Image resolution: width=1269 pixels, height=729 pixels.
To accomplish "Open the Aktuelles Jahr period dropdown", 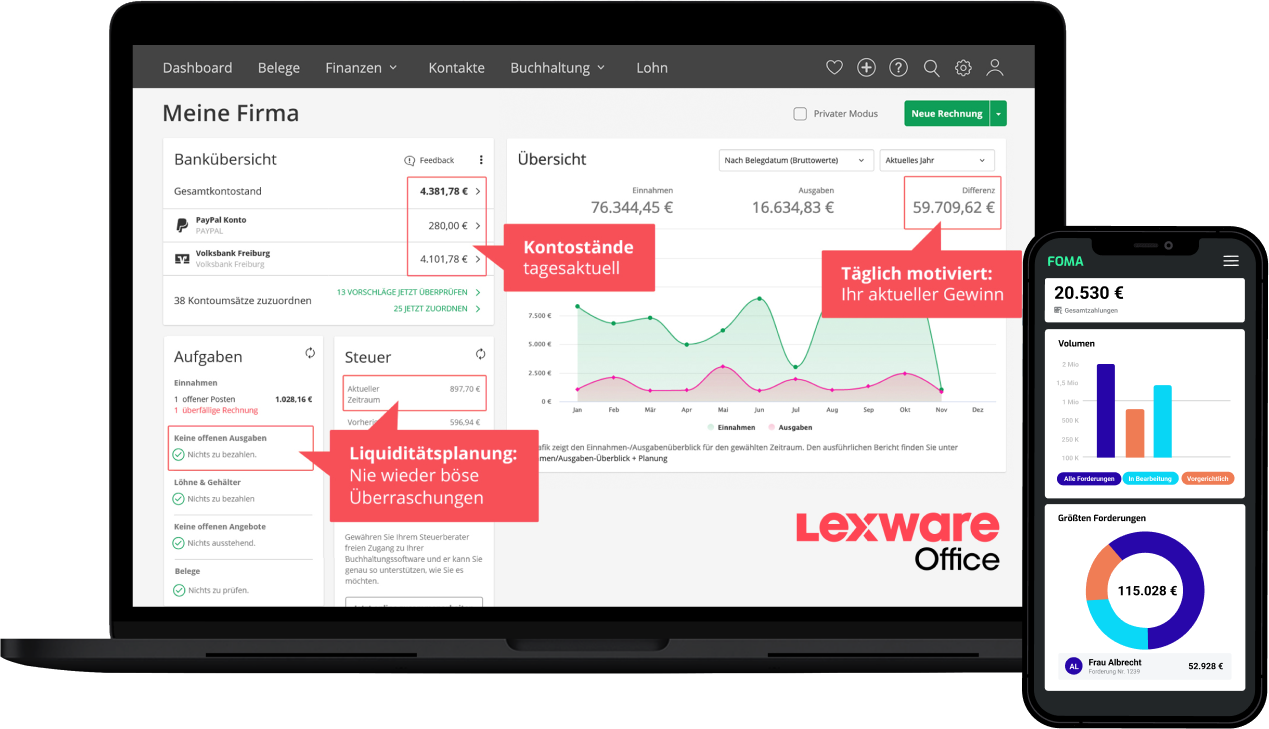I will pos(937,160).
